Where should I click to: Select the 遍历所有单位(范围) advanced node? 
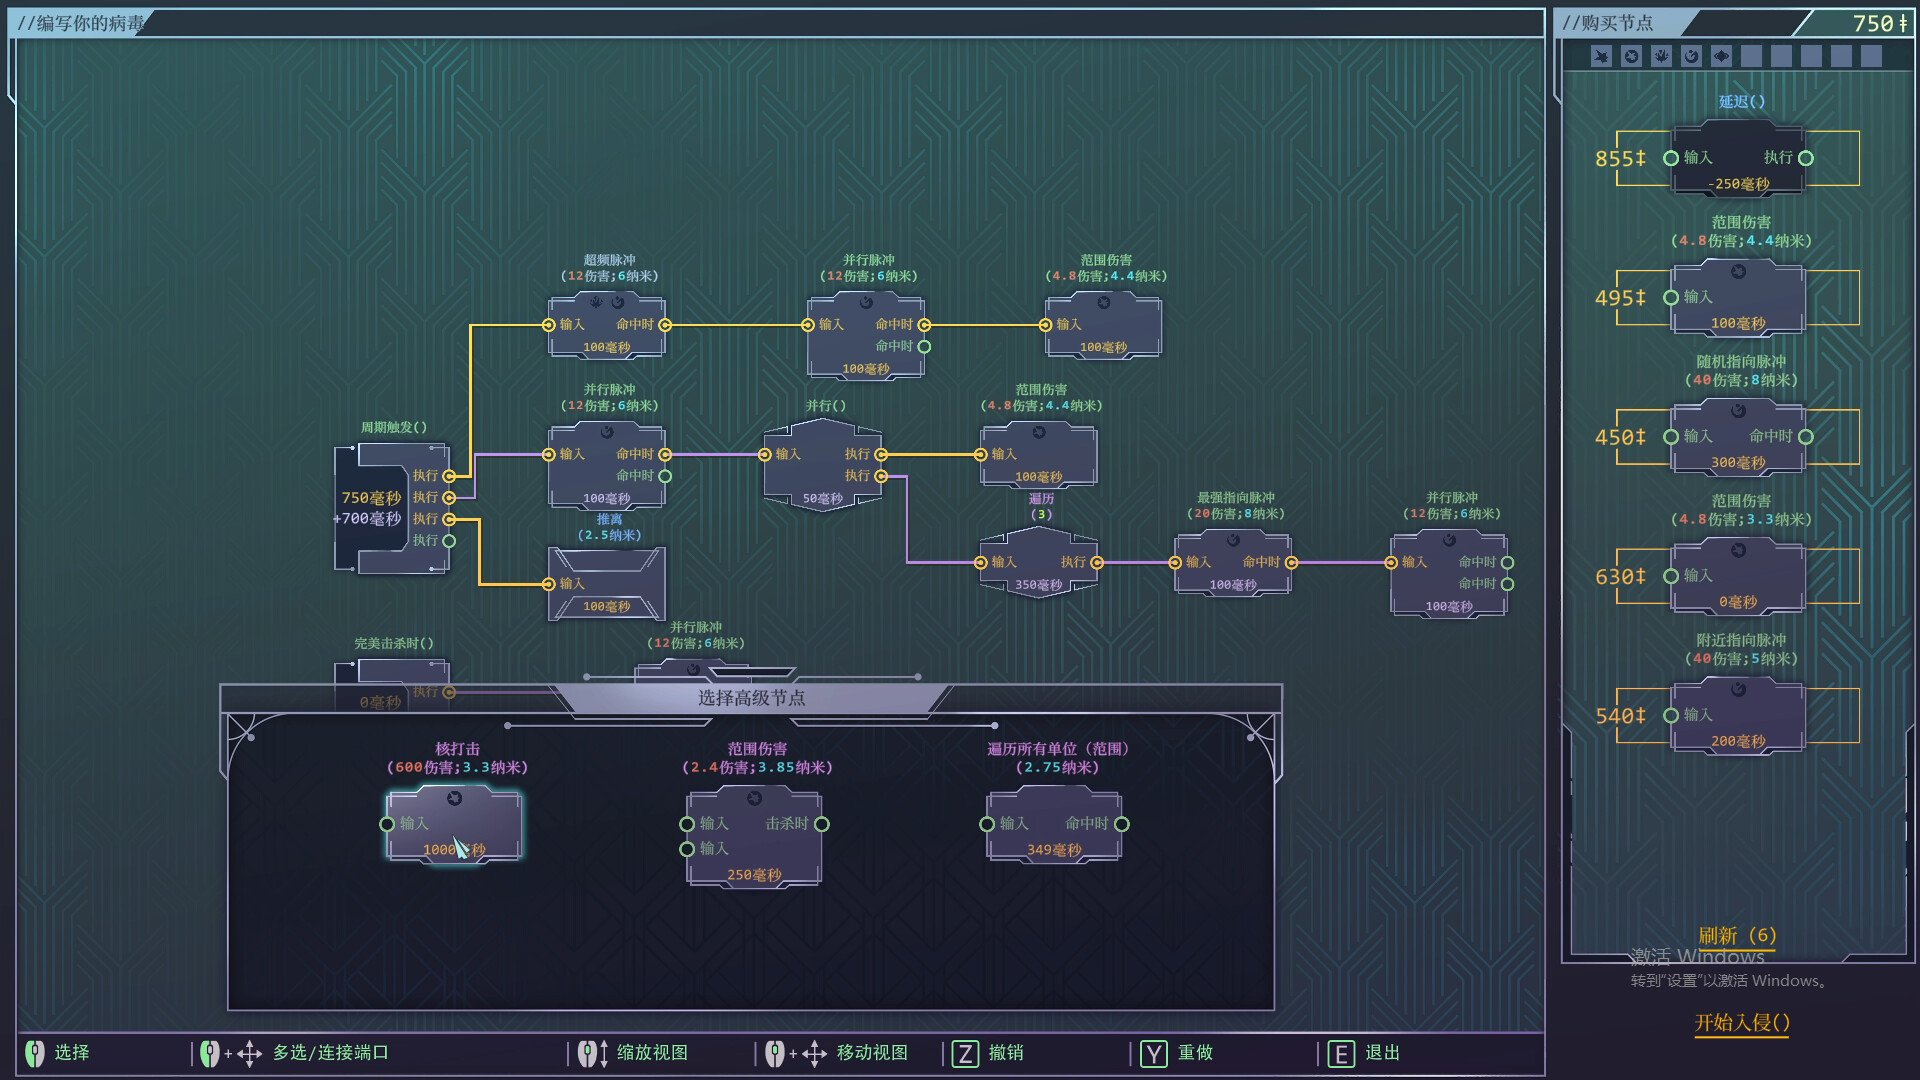coord(1053,824)
